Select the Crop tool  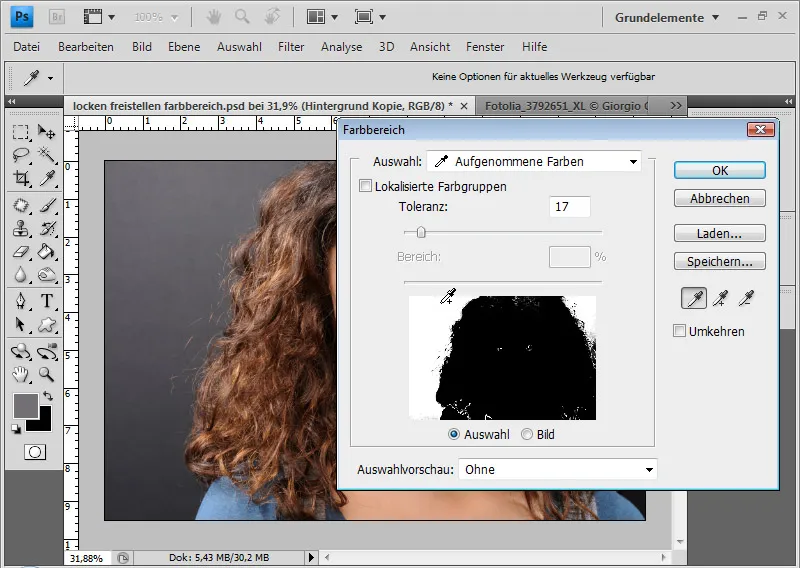pos(20,178)
